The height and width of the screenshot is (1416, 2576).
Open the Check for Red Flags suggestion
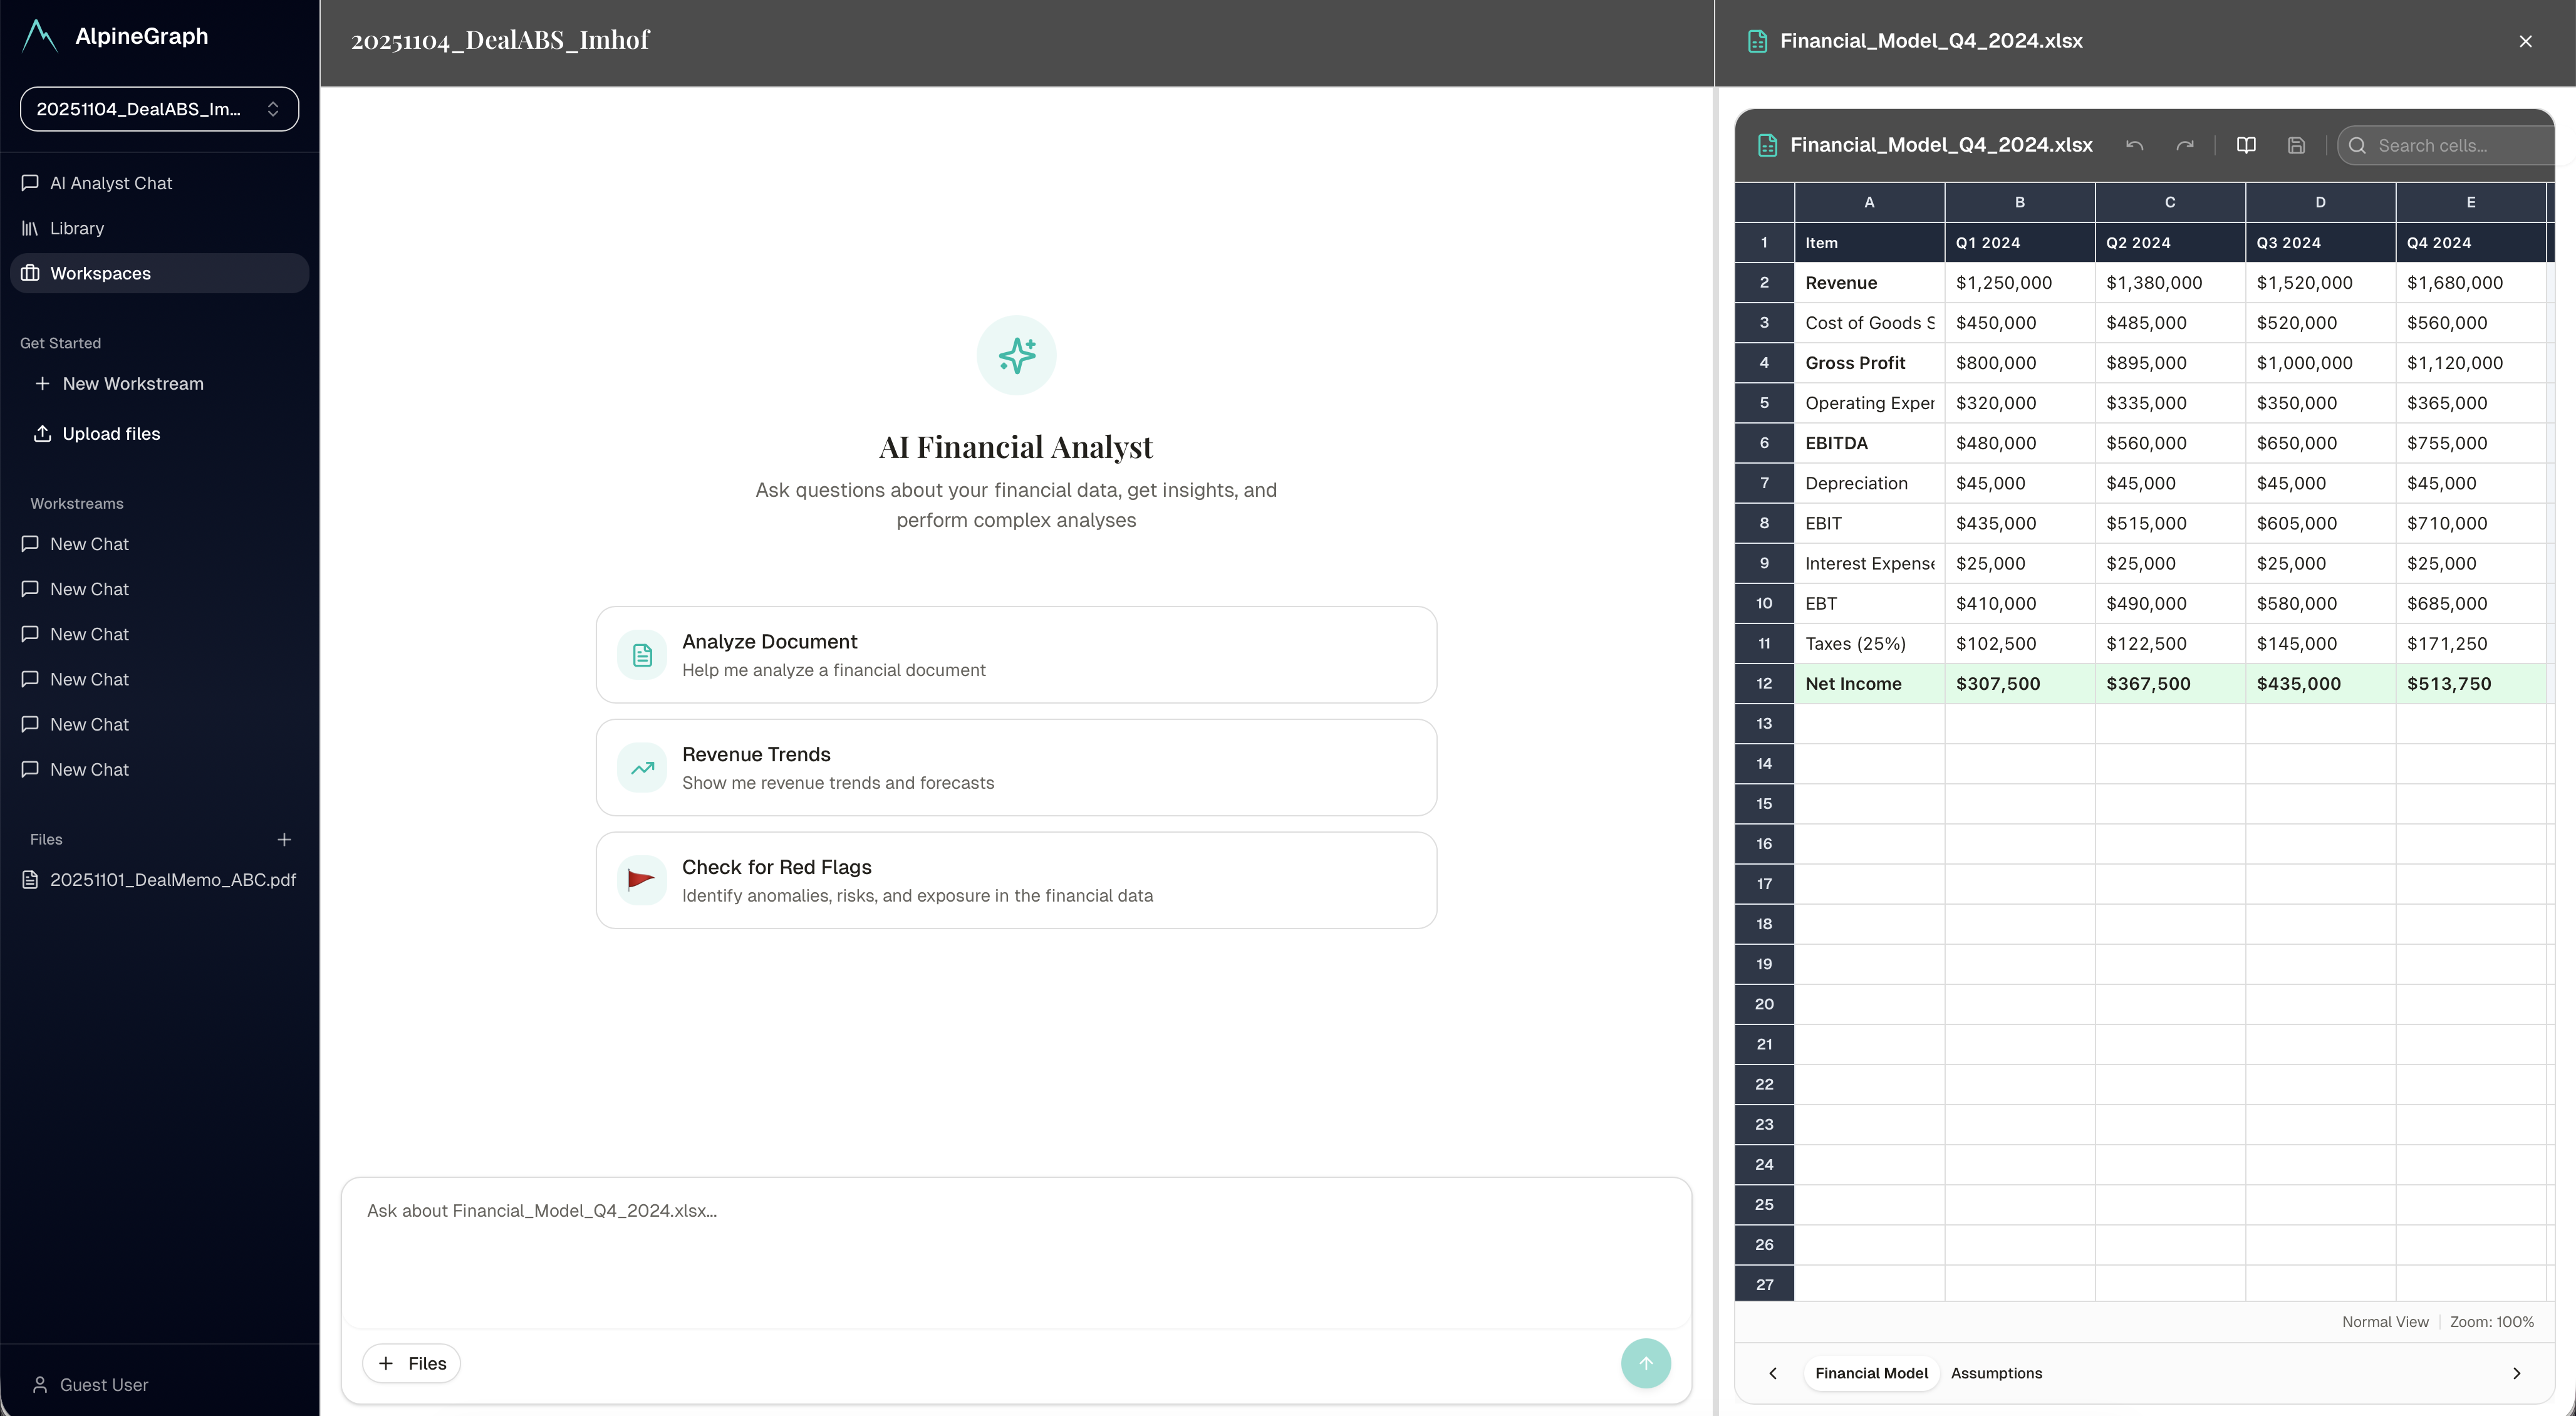click(1015, 879)
